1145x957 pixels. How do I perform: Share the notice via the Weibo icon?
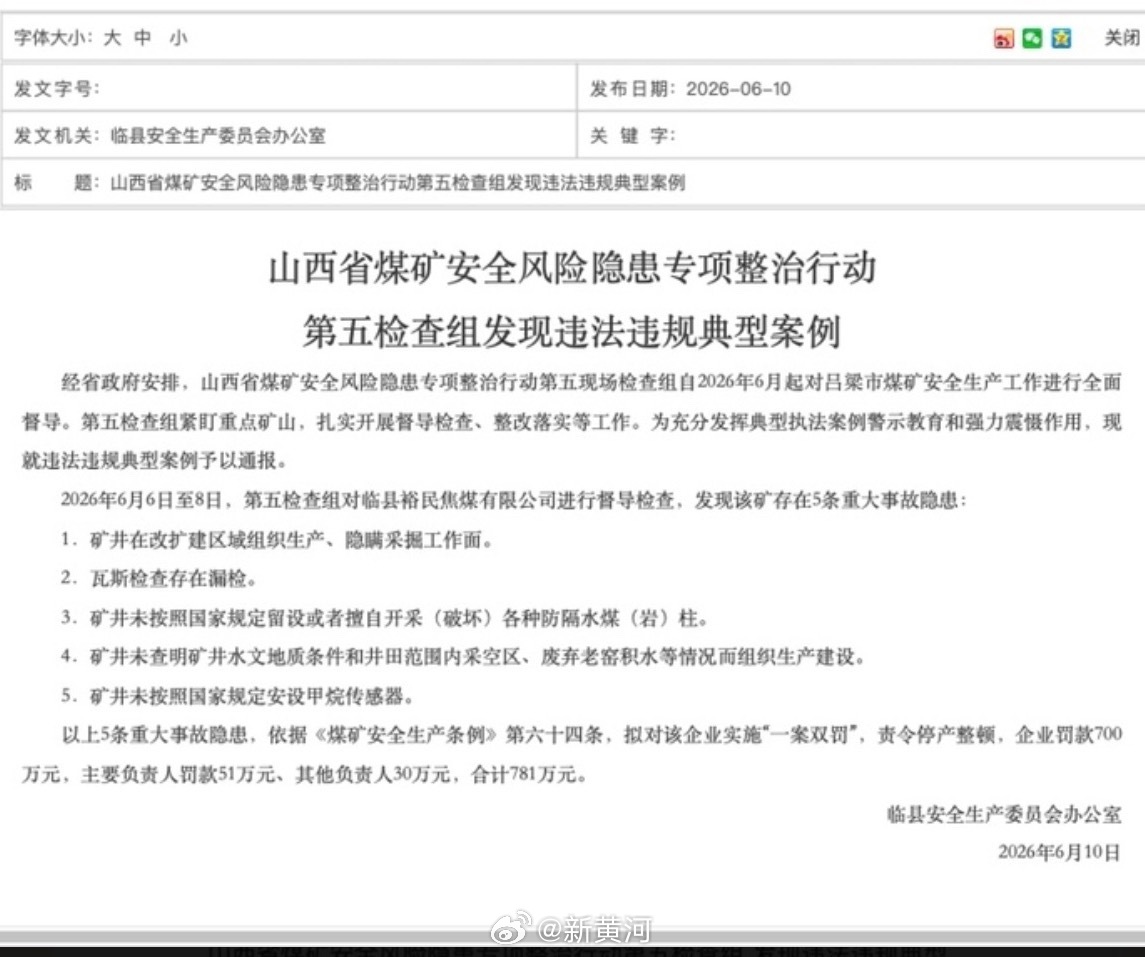pos(1003,39)
